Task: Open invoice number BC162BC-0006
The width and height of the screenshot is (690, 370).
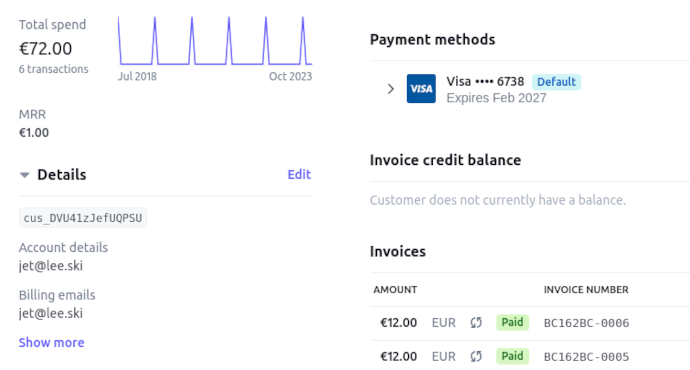Action: (x=586, y=323)
